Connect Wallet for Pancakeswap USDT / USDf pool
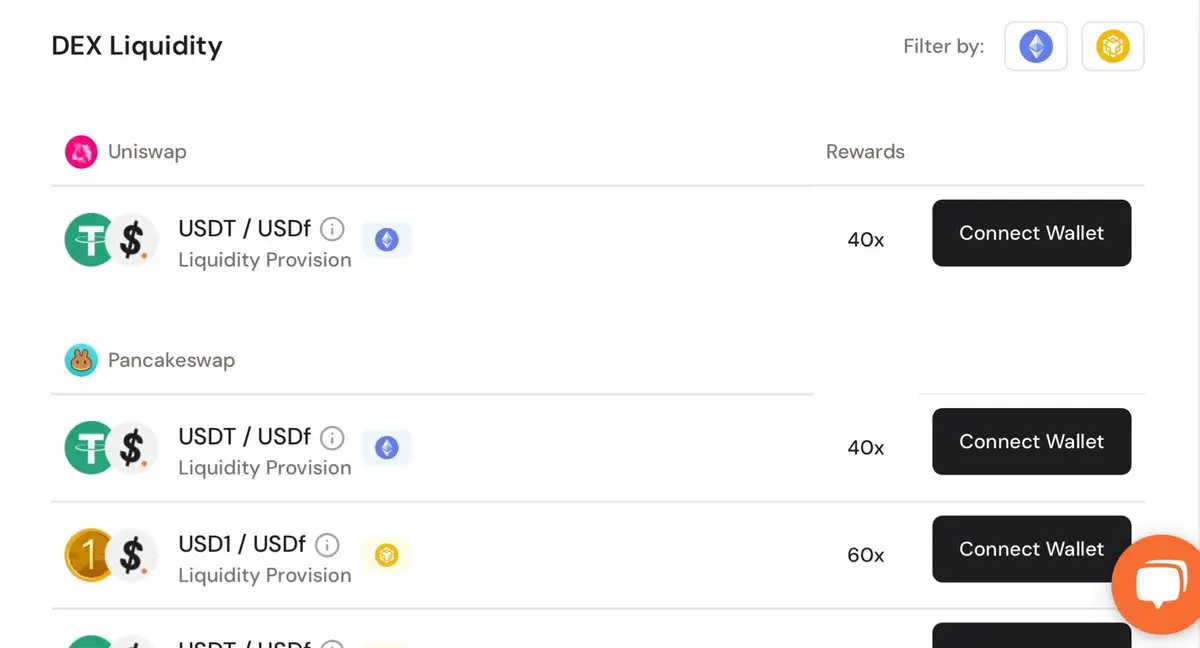1200x648 pixels. click(x=1032, y=441)
